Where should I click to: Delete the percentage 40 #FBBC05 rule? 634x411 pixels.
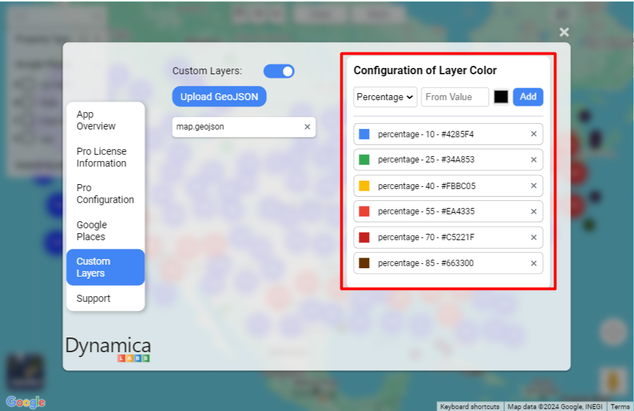(534, 186)
